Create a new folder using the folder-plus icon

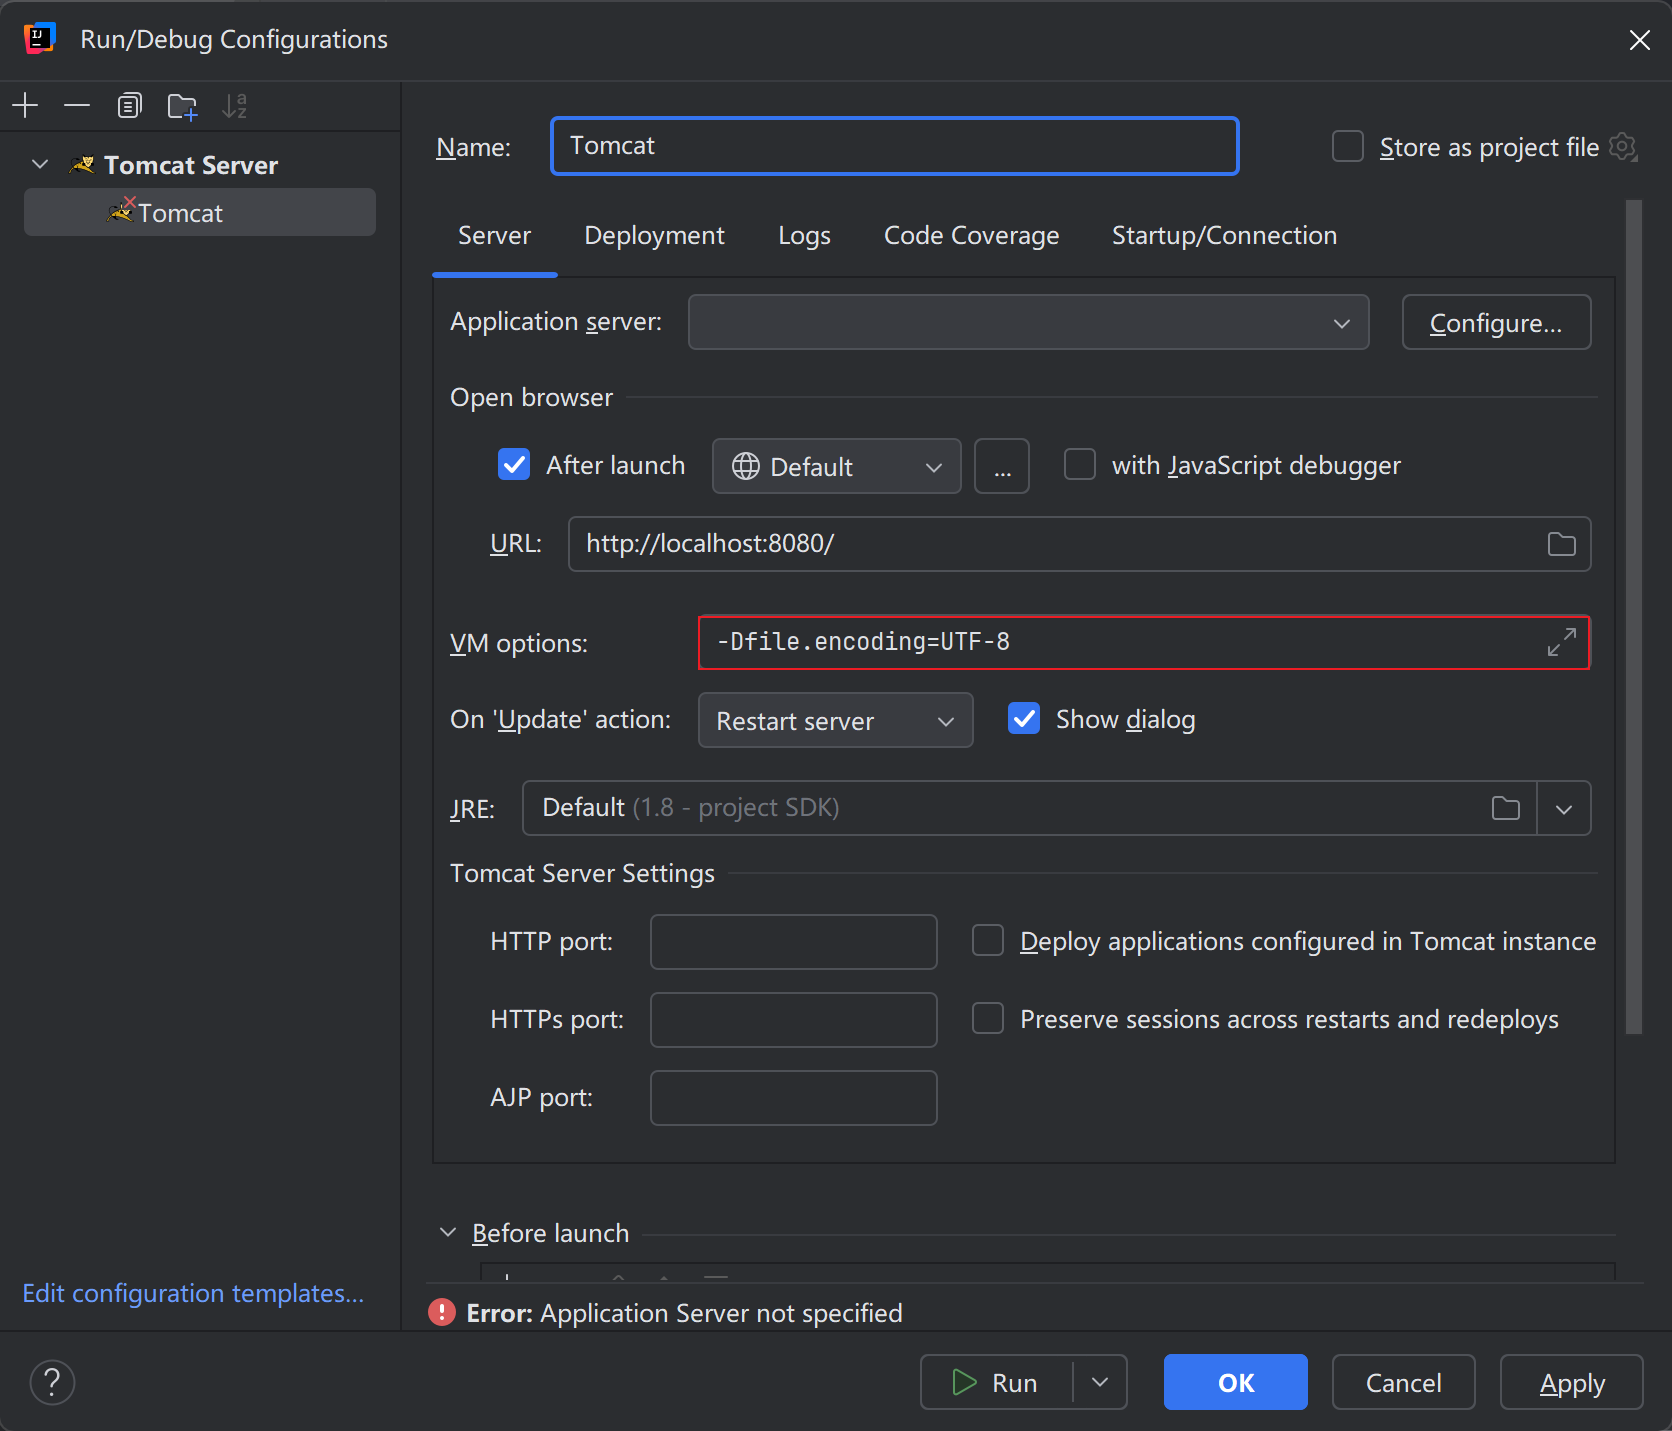tap(182, 105)
